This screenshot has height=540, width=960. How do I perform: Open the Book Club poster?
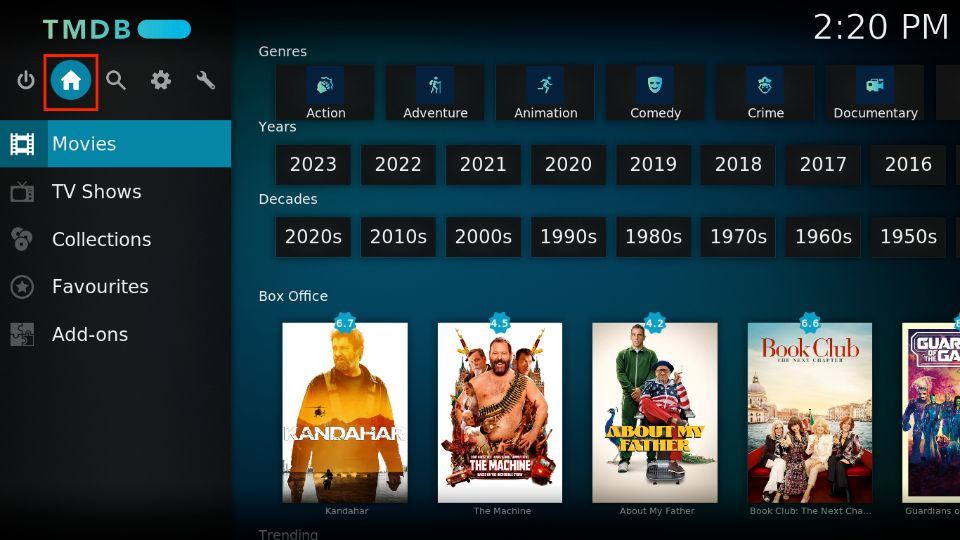(x=810, y=413)
